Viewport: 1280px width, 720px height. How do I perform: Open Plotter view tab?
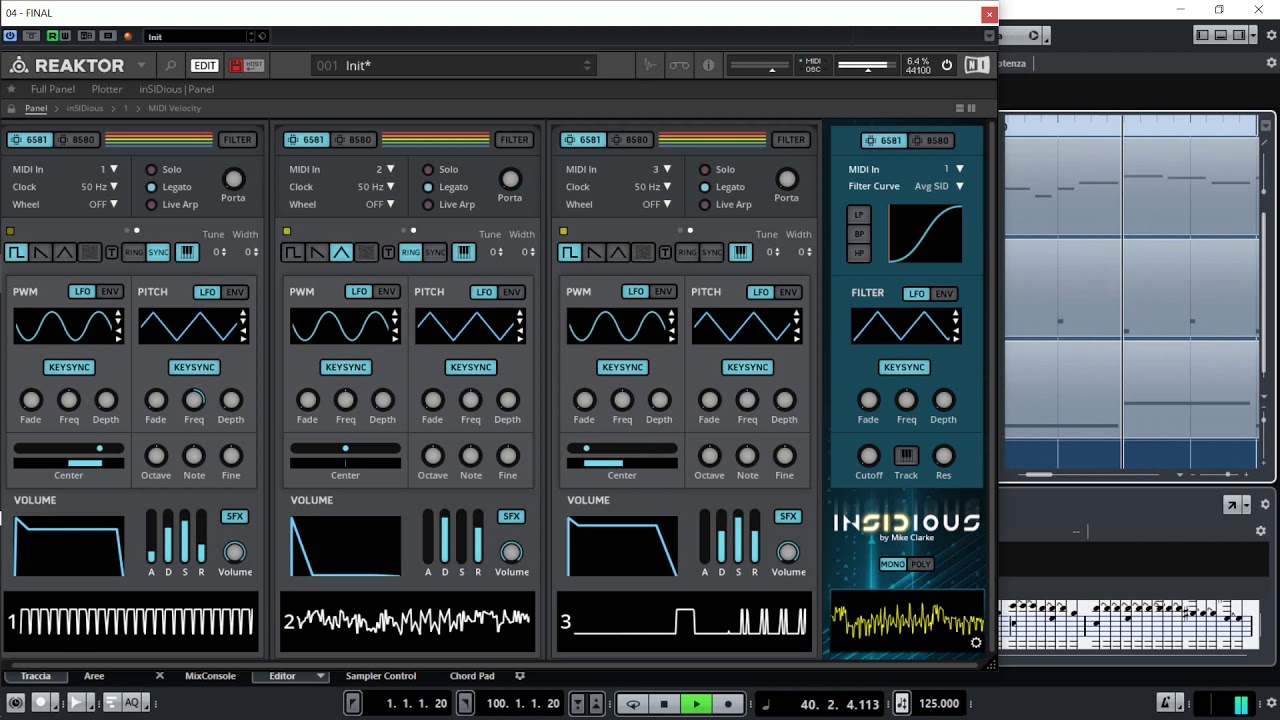click(x=107, y=89)
